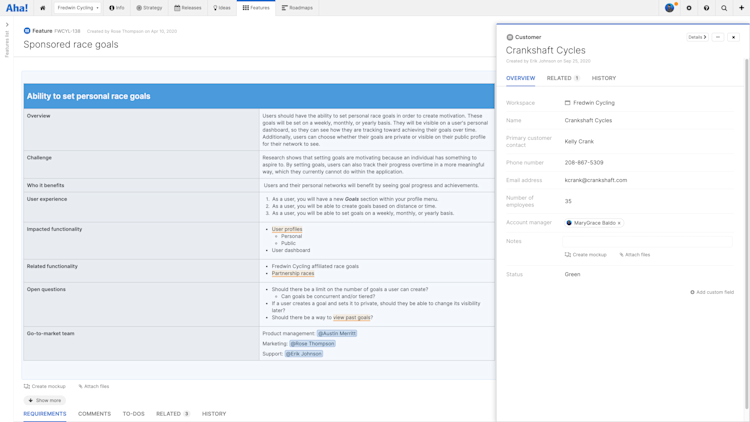Open the Info menu
The image size is (750, 422).
point(117,8)
